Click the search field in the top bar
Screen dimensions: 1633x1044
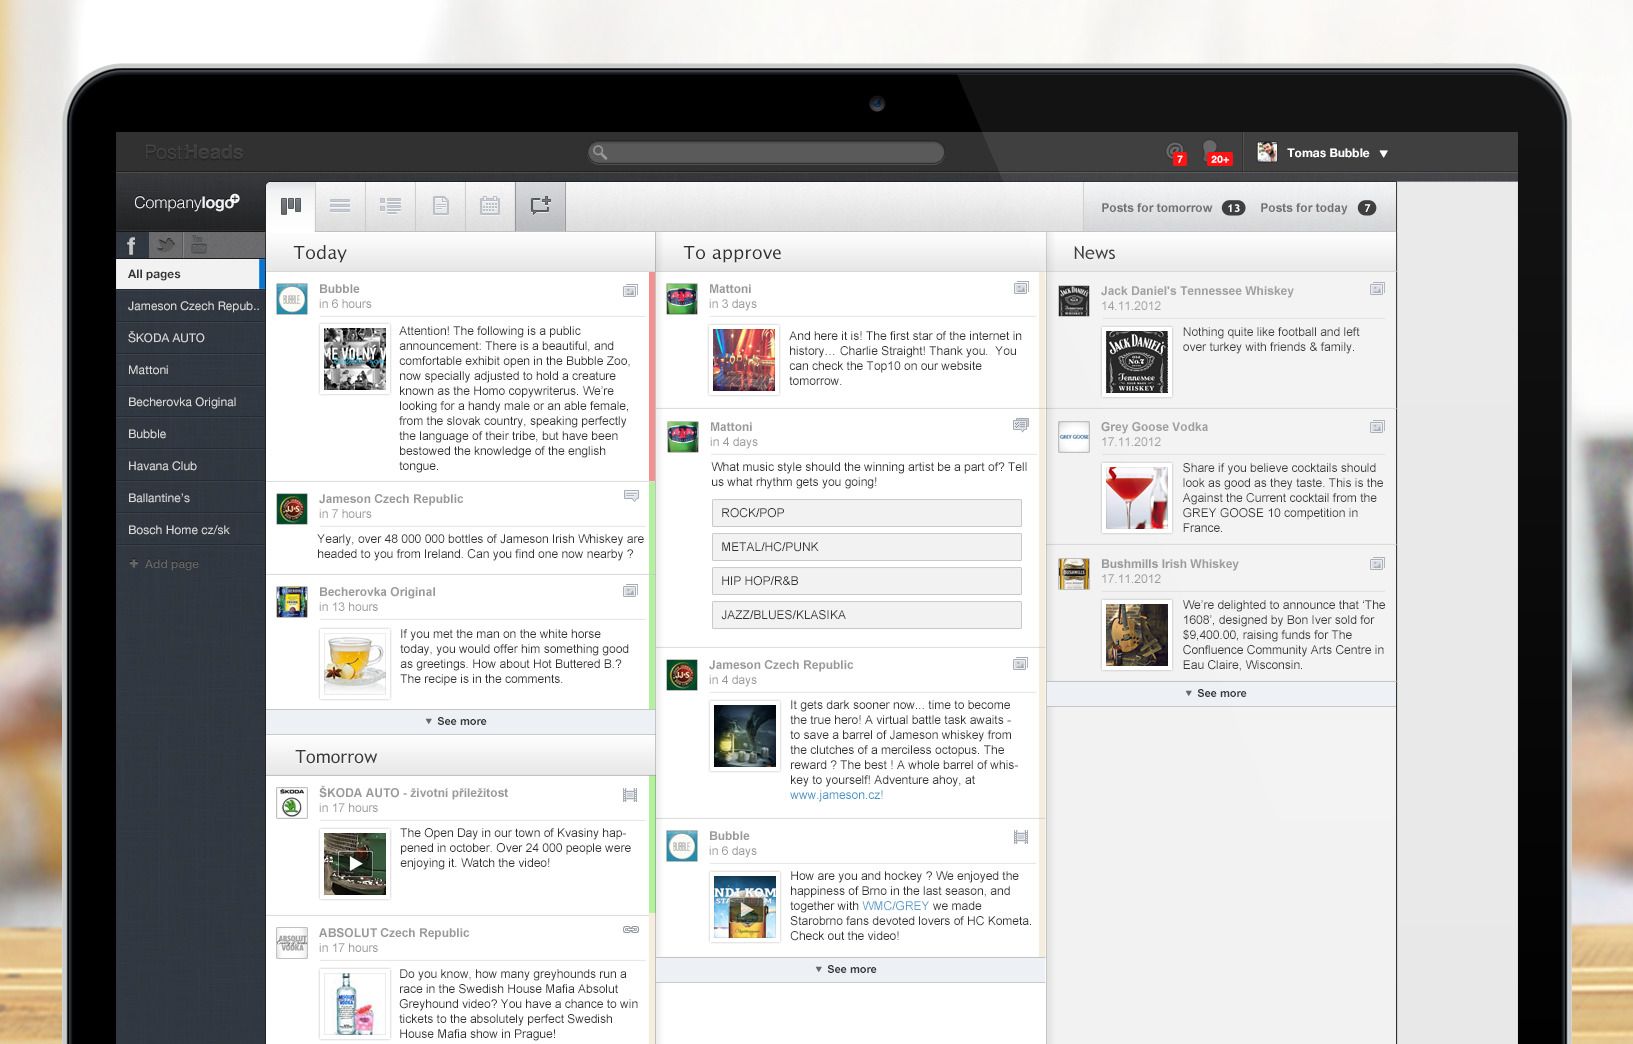tap(765, 152)
